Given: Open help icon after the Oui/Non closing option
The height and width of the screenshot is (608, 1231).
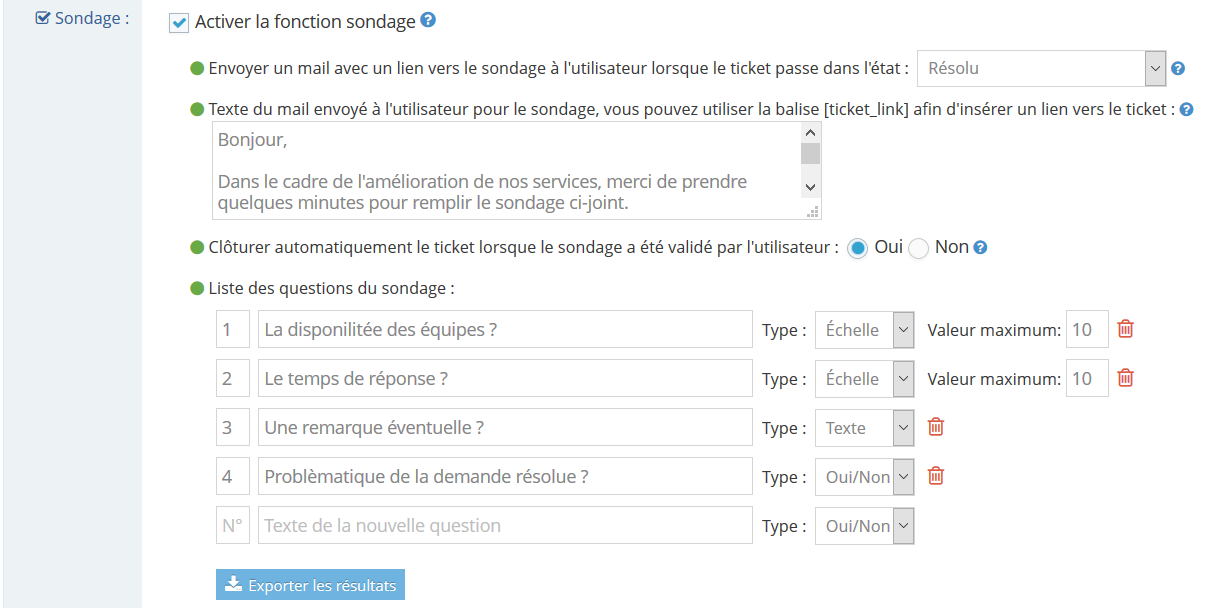Looking at the screenshot, I should [x=981, y=248].
